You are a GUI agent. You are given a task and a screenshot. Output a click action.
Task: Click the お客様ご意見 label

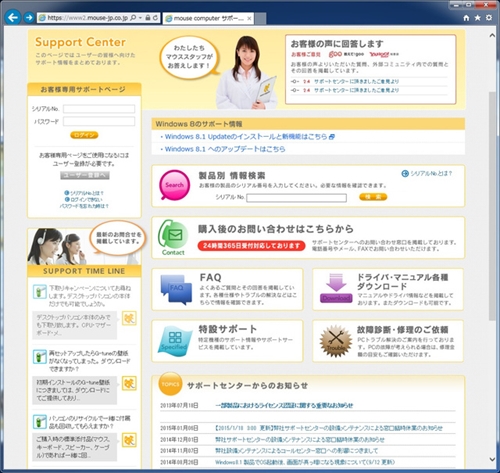point(306,54)
